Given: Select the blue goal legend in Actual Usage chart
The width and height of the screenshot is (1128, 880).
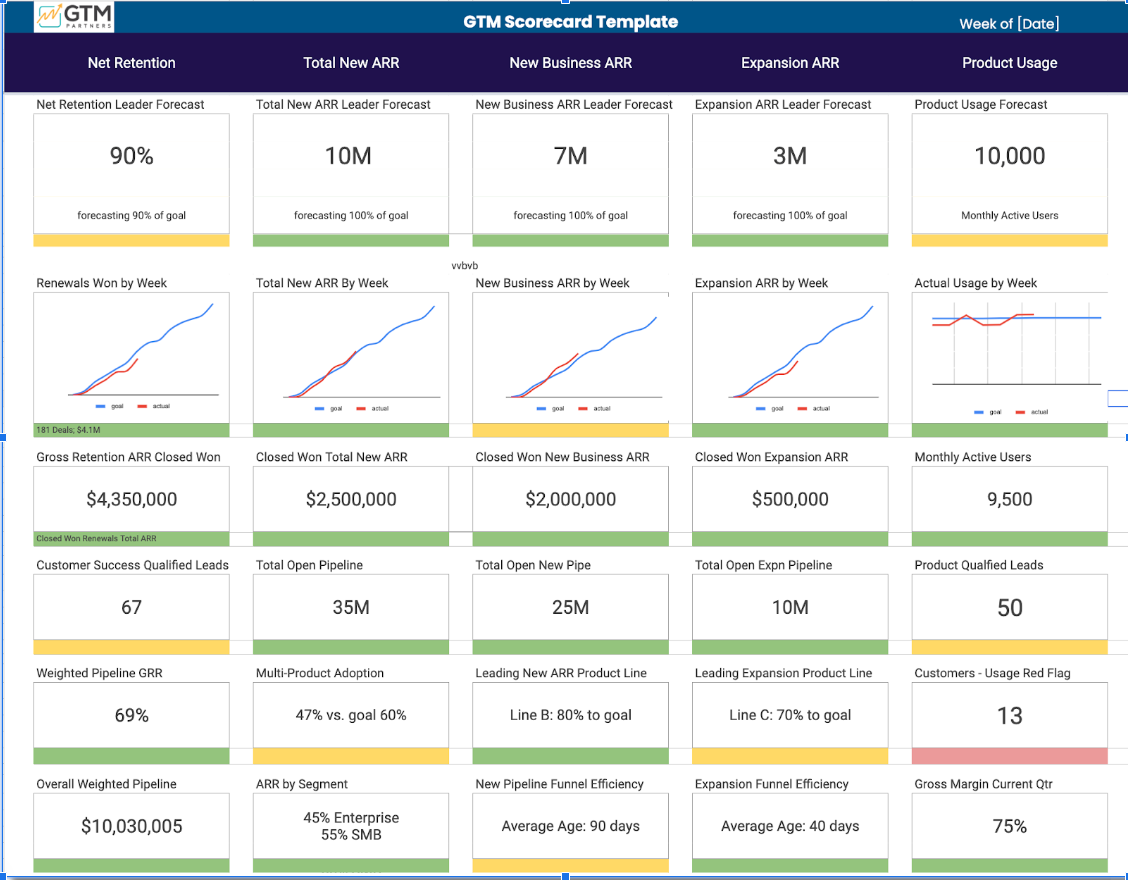Looking at the screenshot, I should pyautogui.click(x=977, y=410).
